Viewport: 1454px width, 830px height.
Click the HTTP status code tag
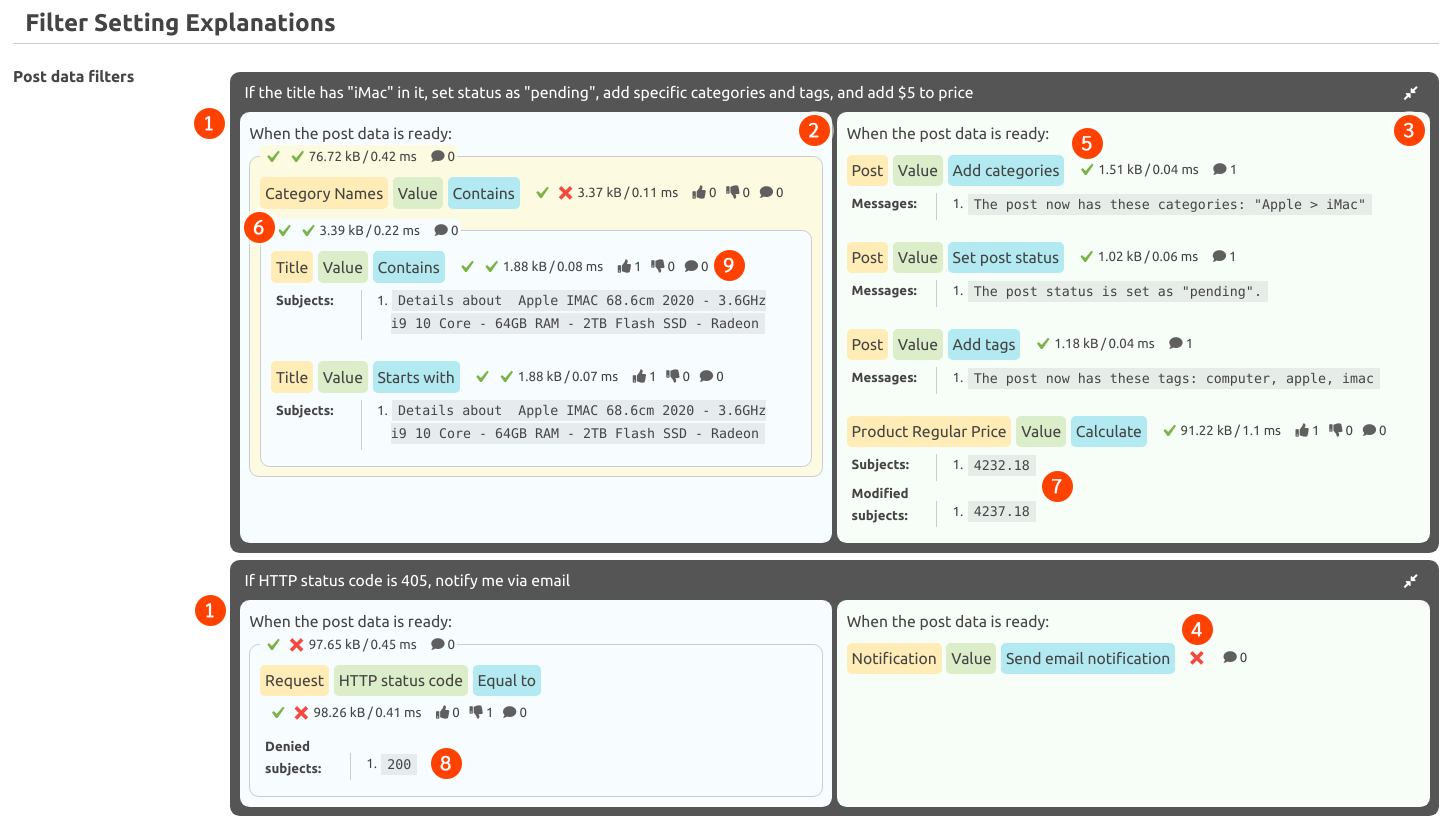[x=401, y=681]
